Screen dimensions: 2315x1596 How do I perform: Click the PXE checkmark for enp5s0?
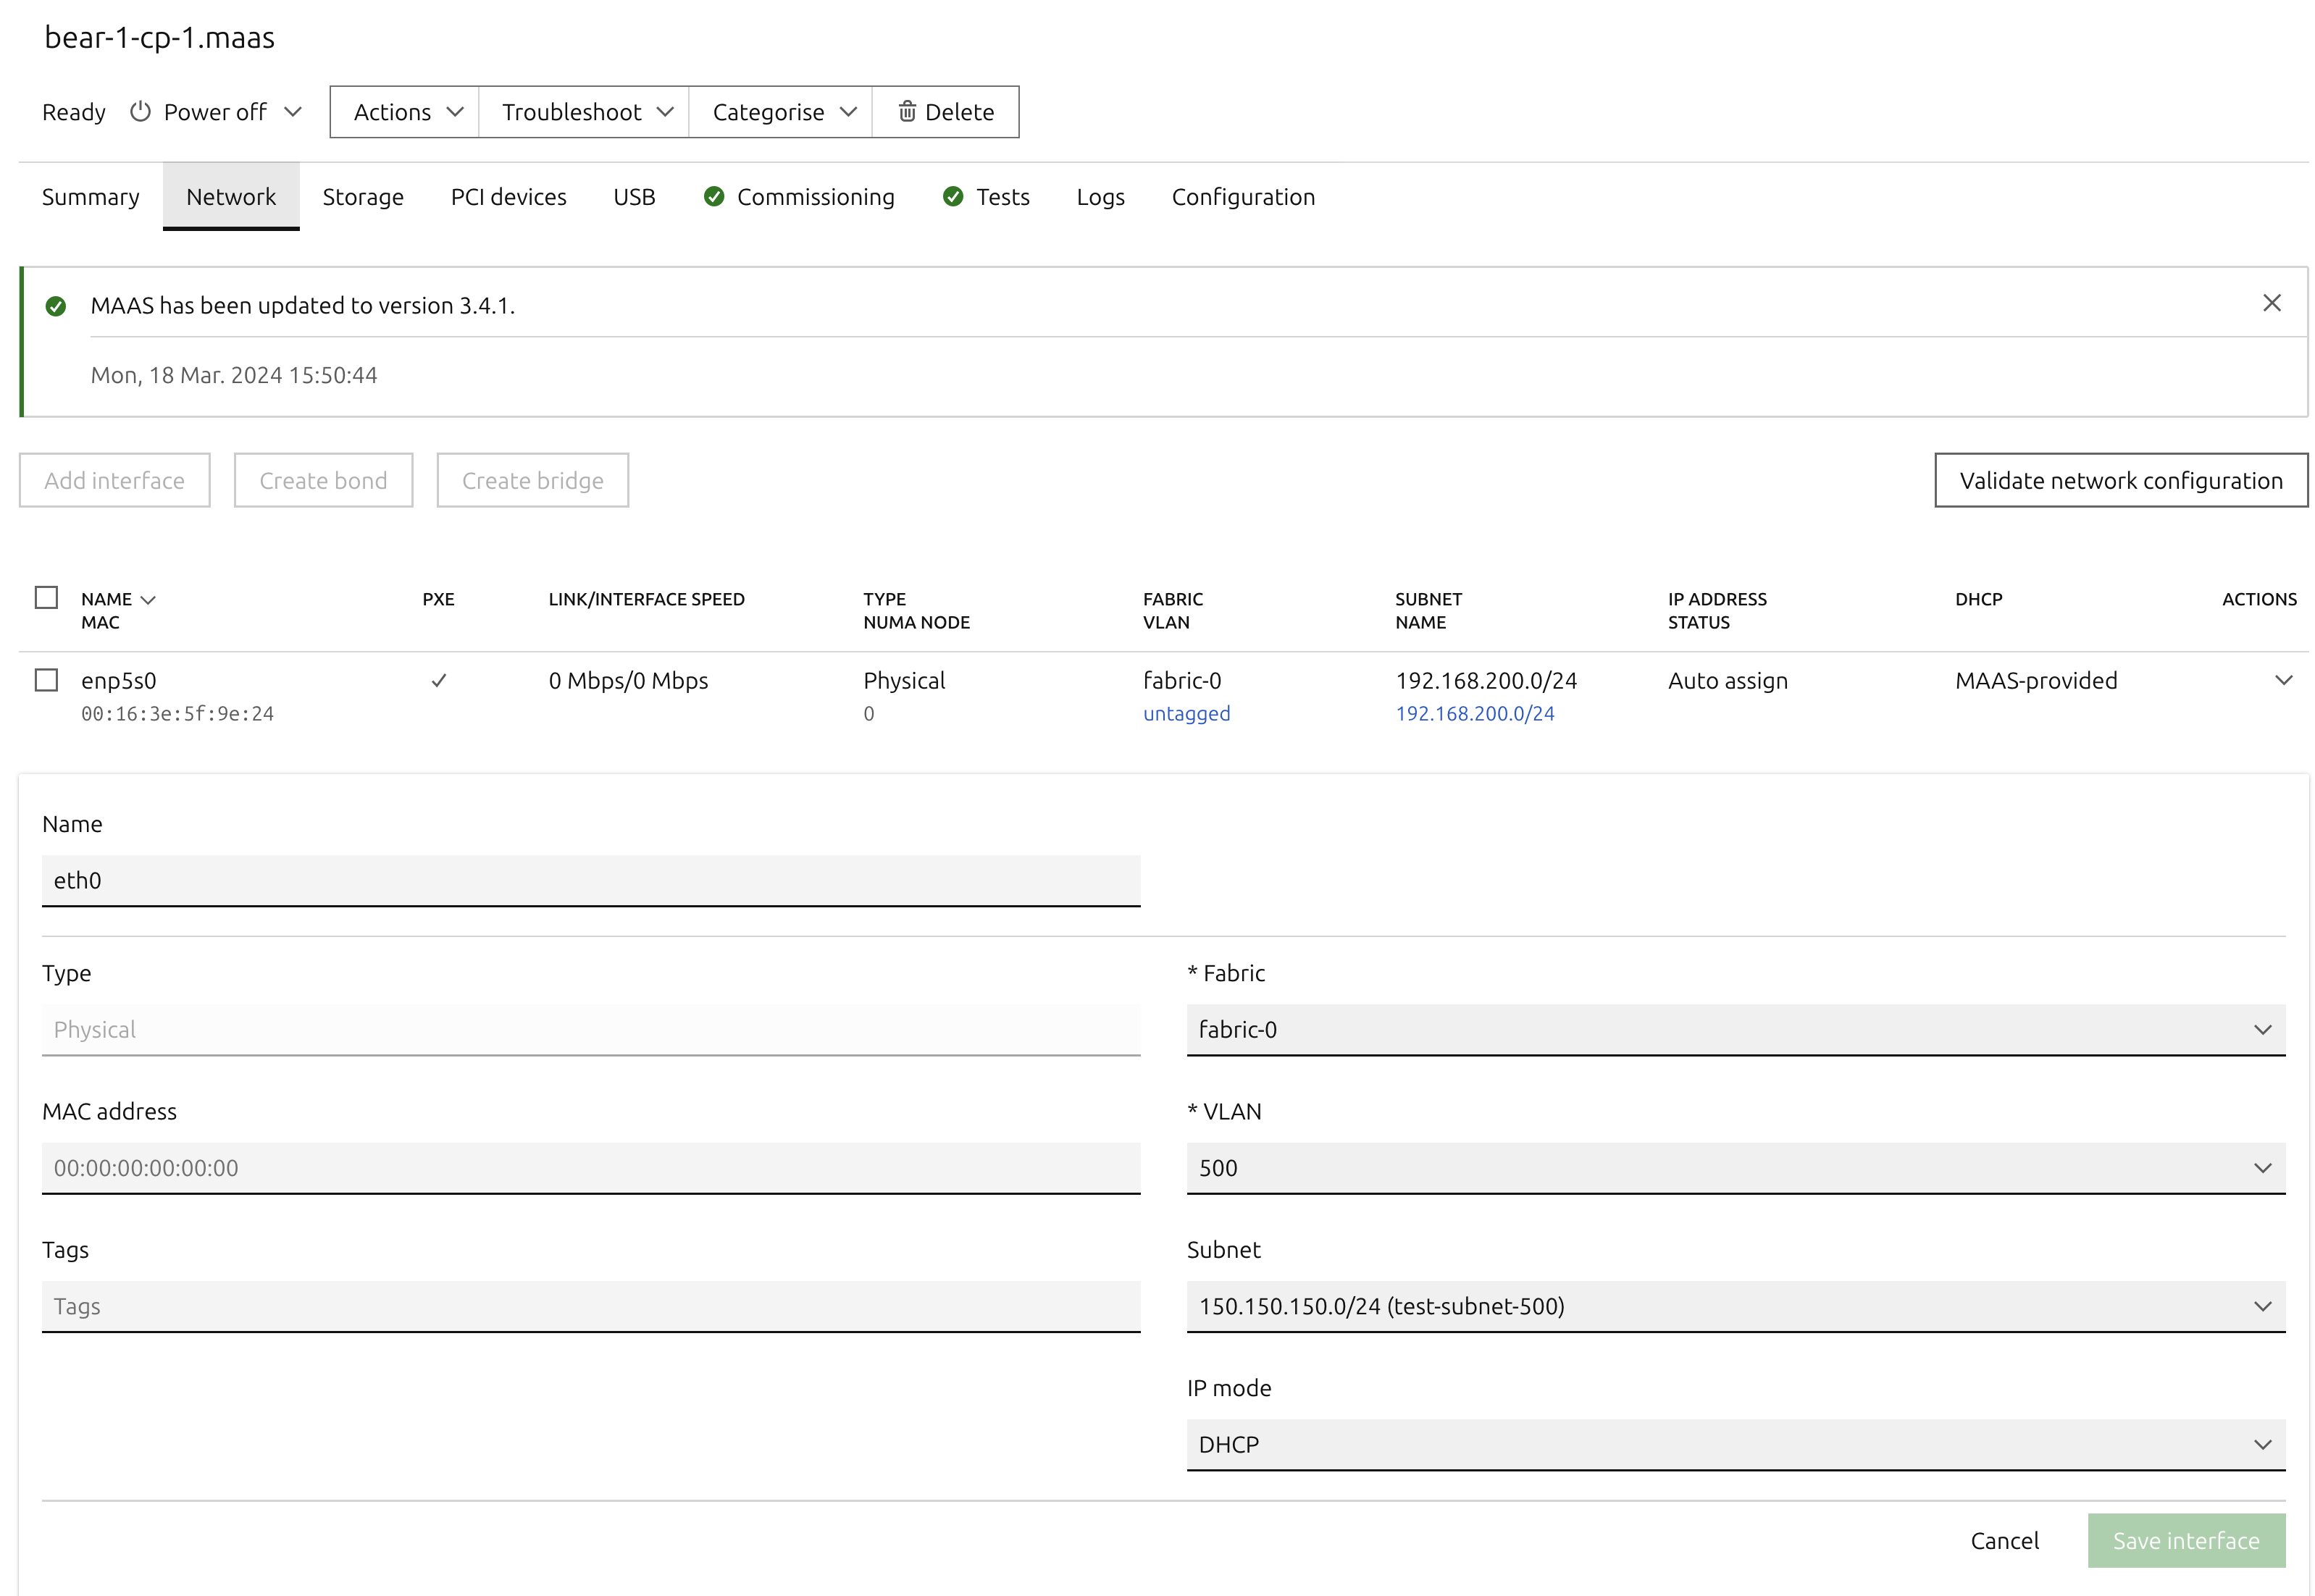[438, 681]
